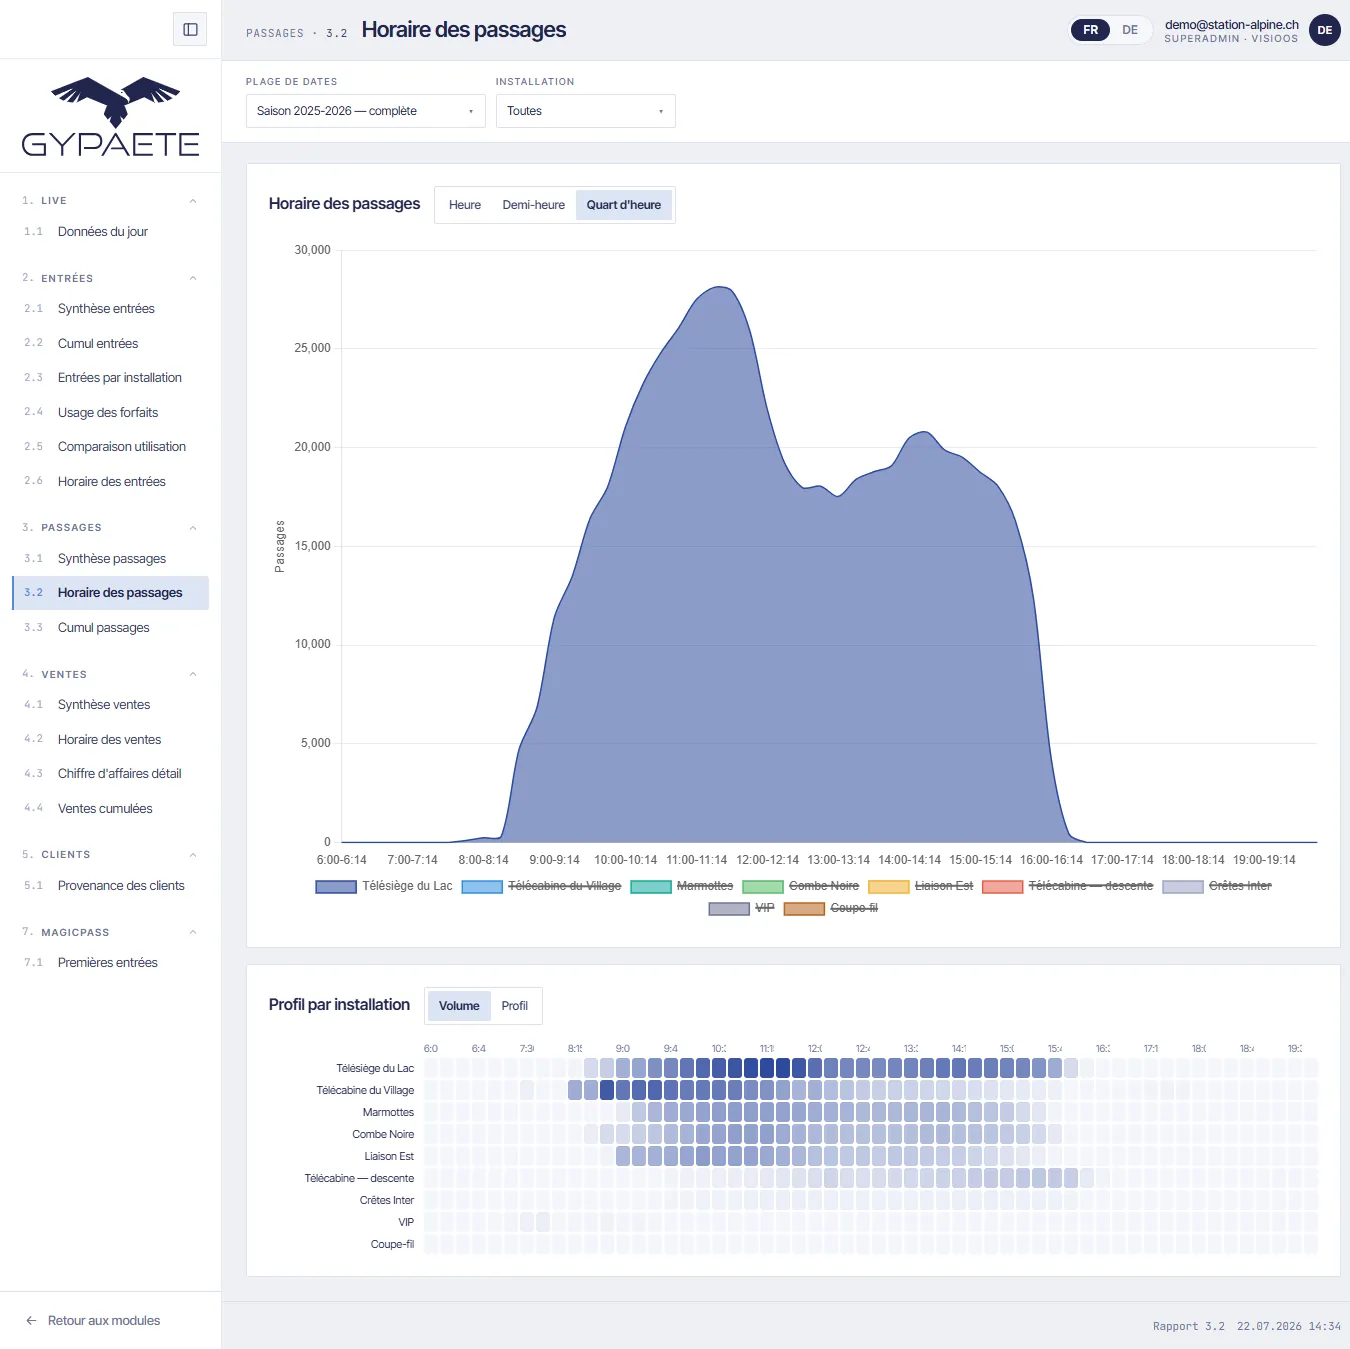Open the Plage de dates dropdown
1350x1349 pixels.
pos(365,111)
